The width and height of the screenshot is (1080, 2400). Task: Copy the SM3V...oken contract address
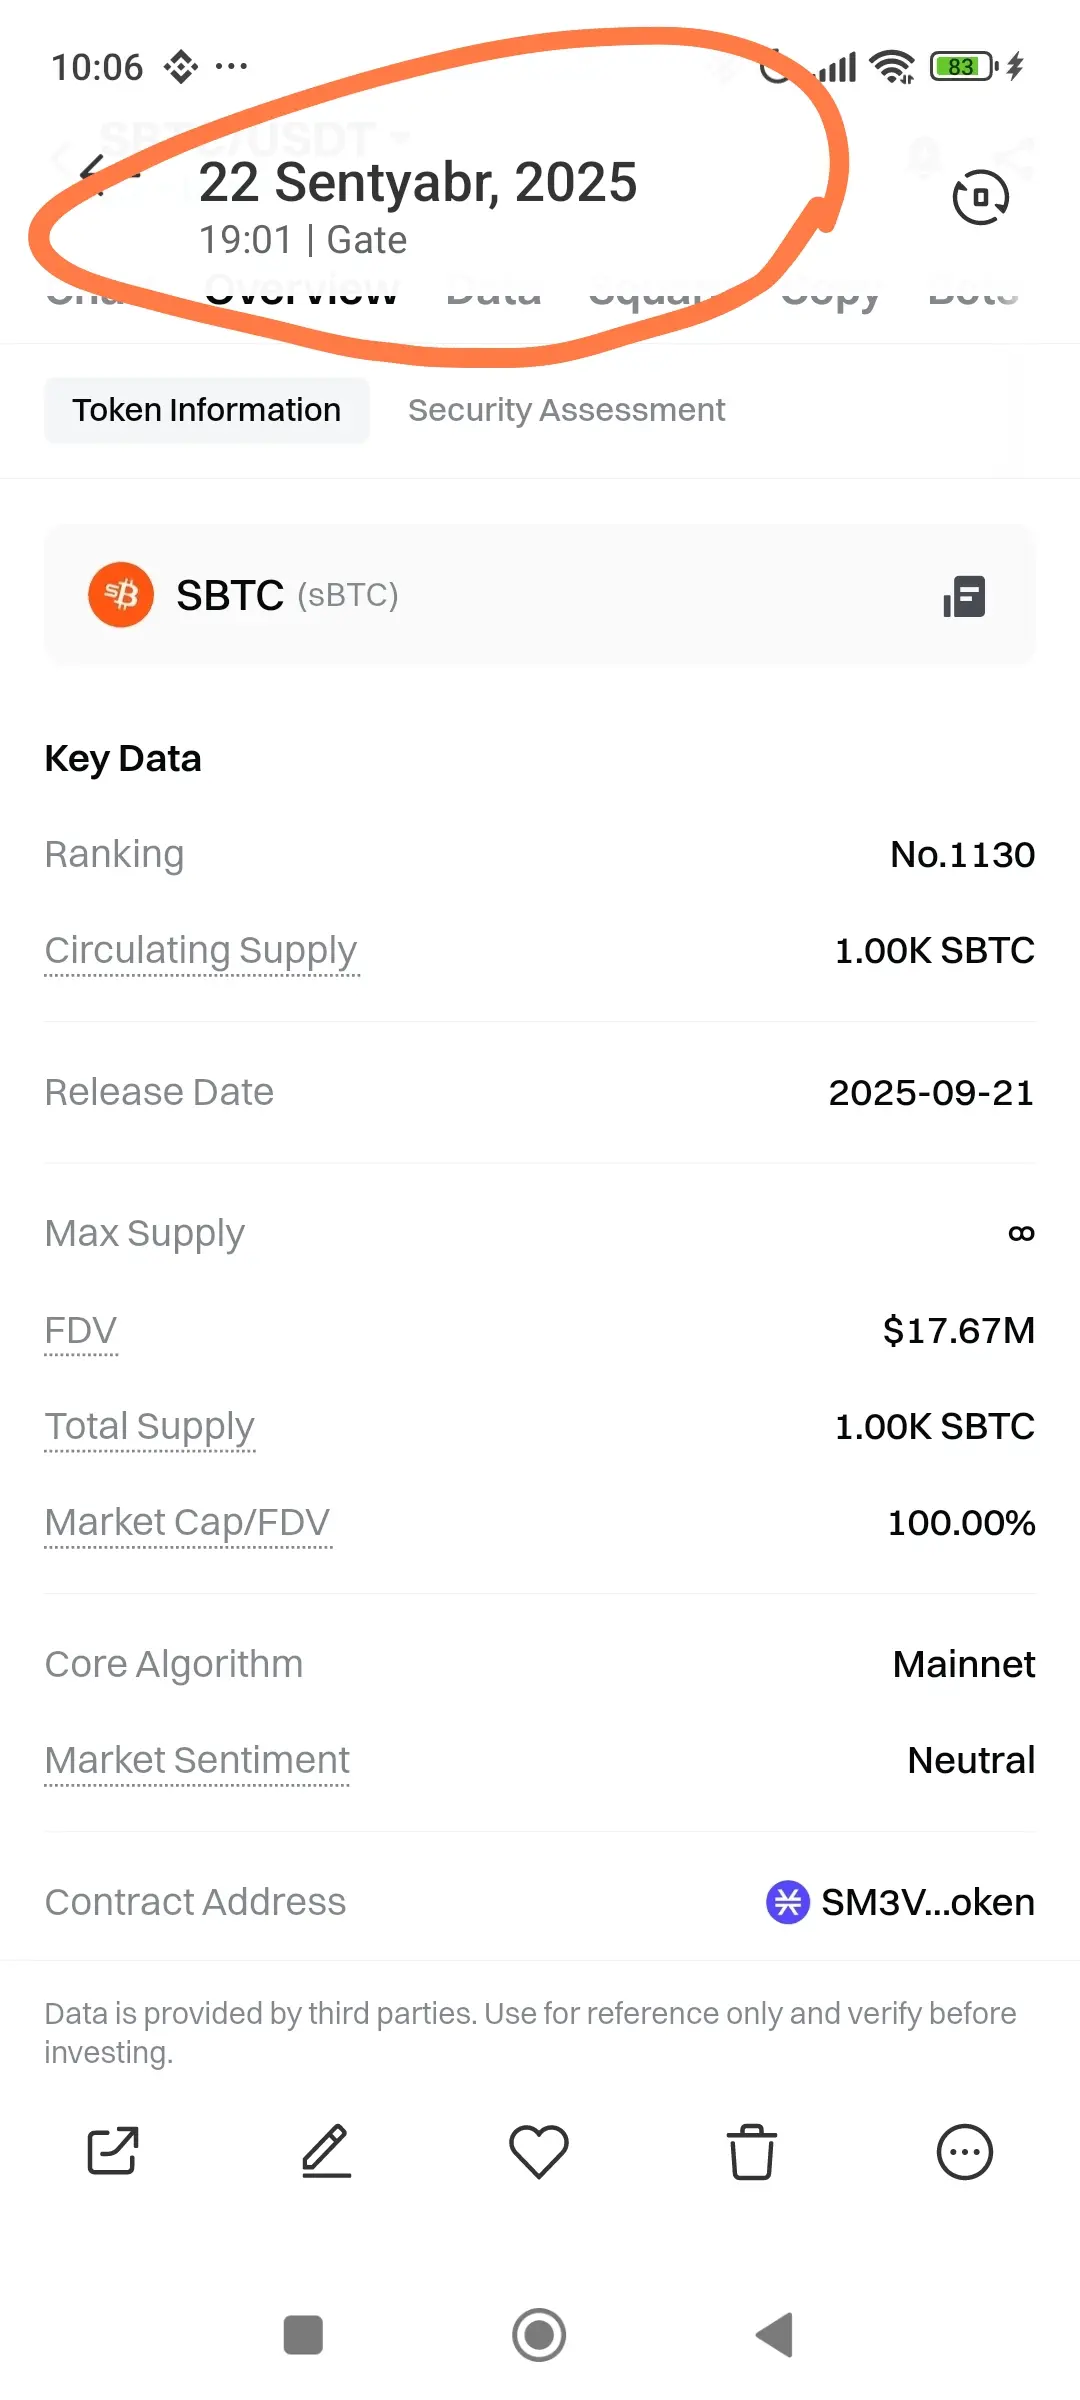click(x=927, y=1901)
